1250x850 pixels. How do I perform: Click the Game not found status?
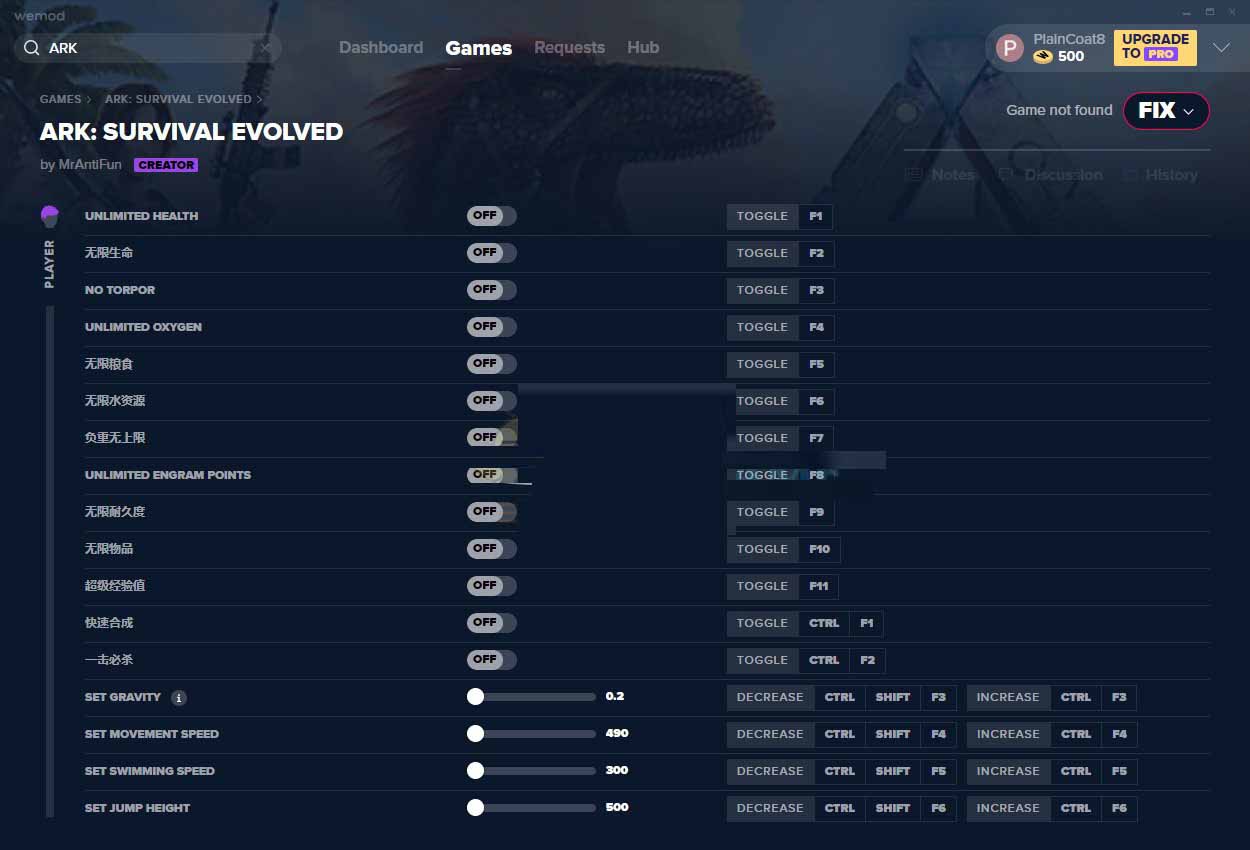(x=1059, y=110)
